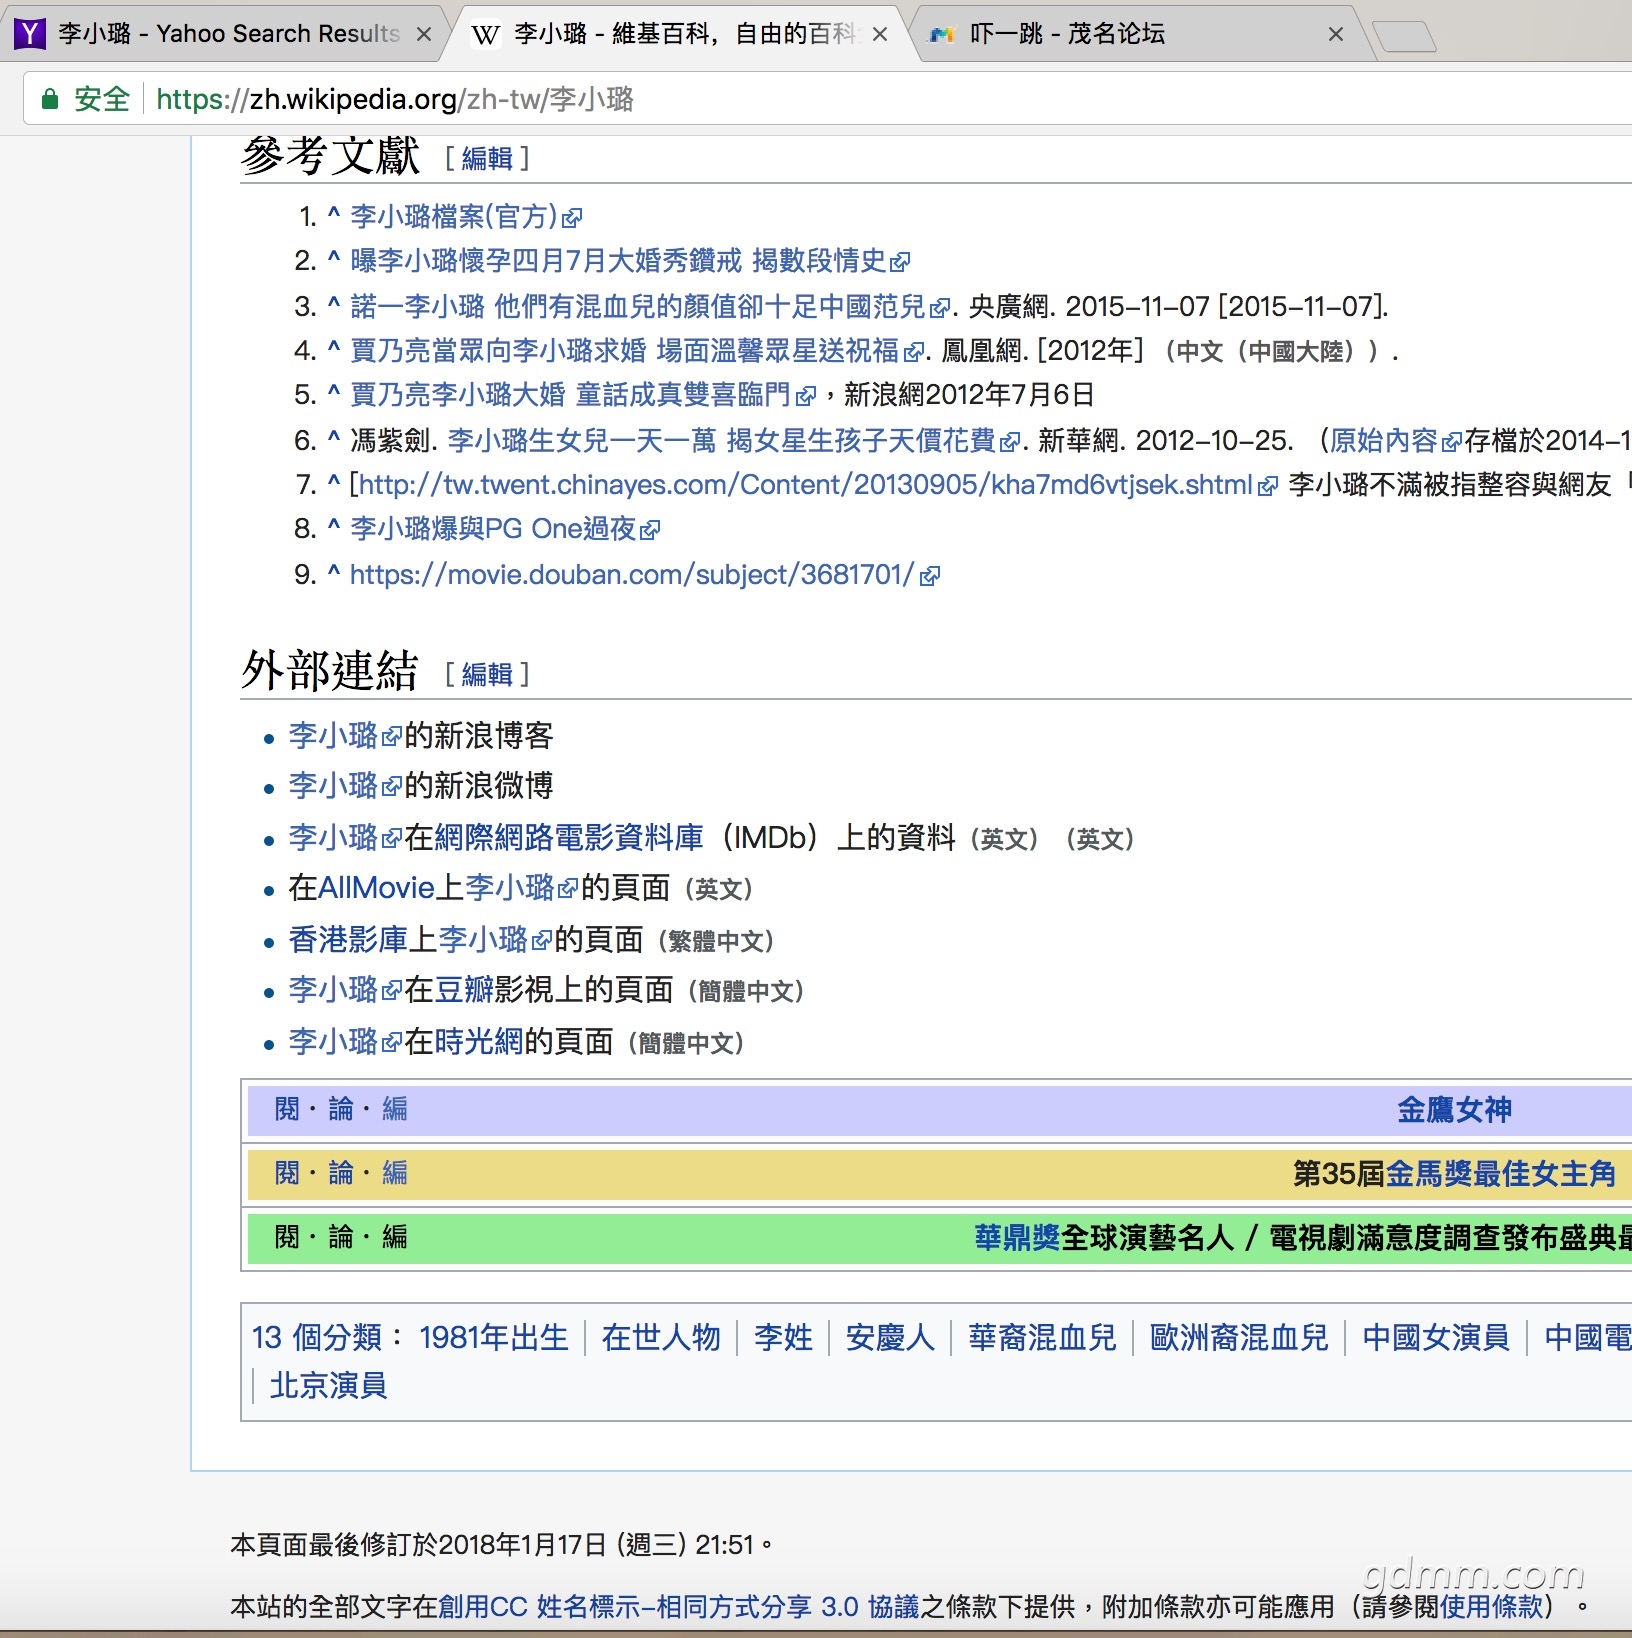This screenshot has height=1638, width=1632.
Task: Open the 北京演員 category
Action: tap(328, 1386)
